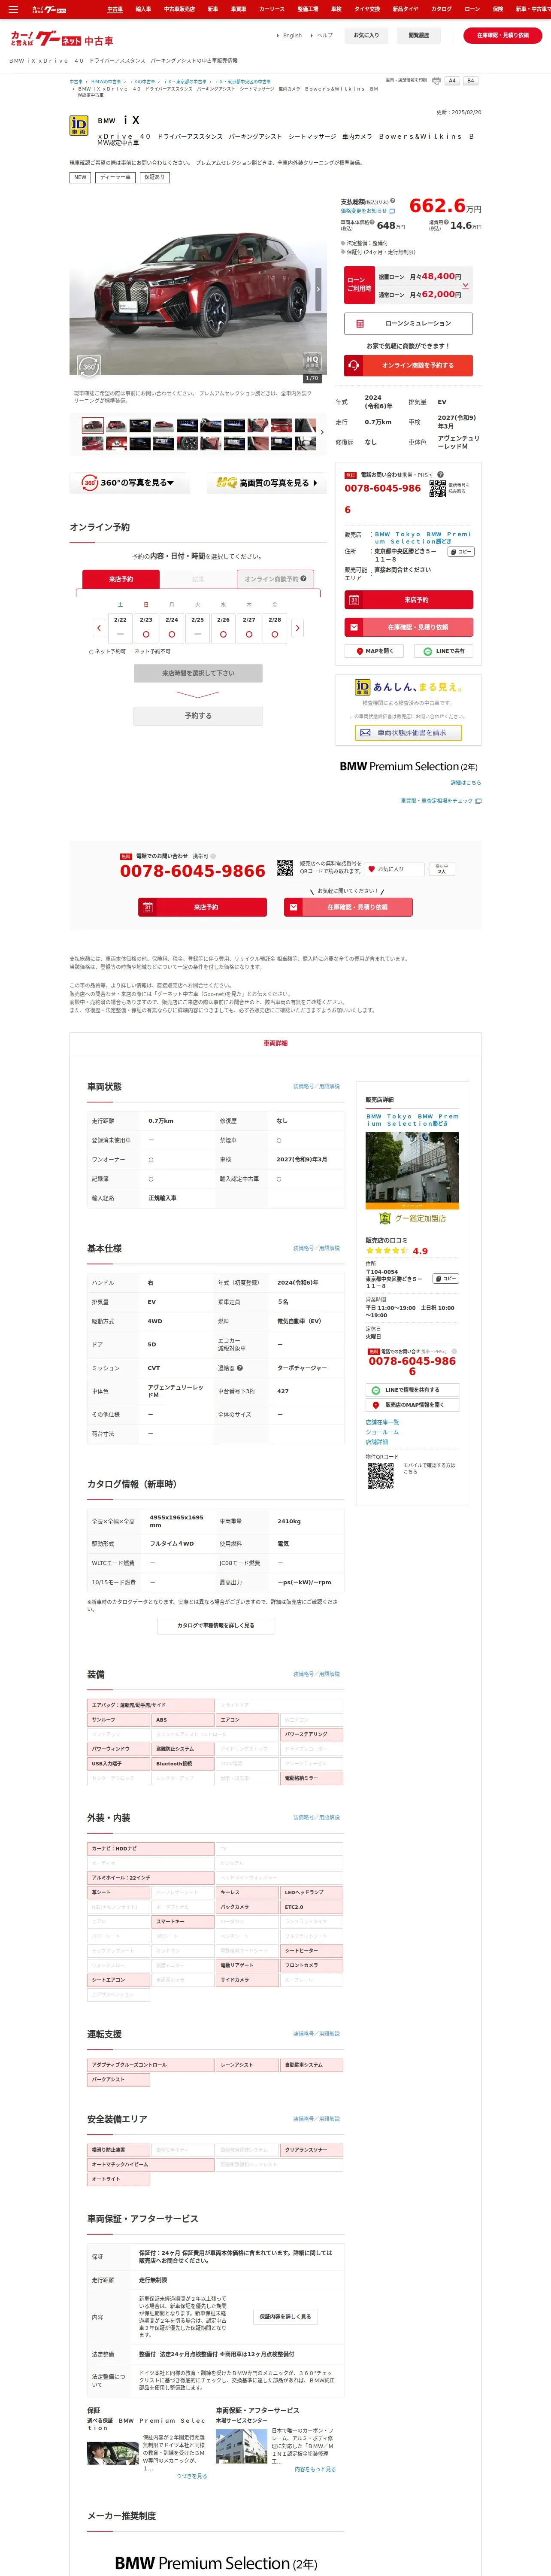Expand dealer photo caption つづきを見る
This screenshot has width=551, height=2576.
192,2476
